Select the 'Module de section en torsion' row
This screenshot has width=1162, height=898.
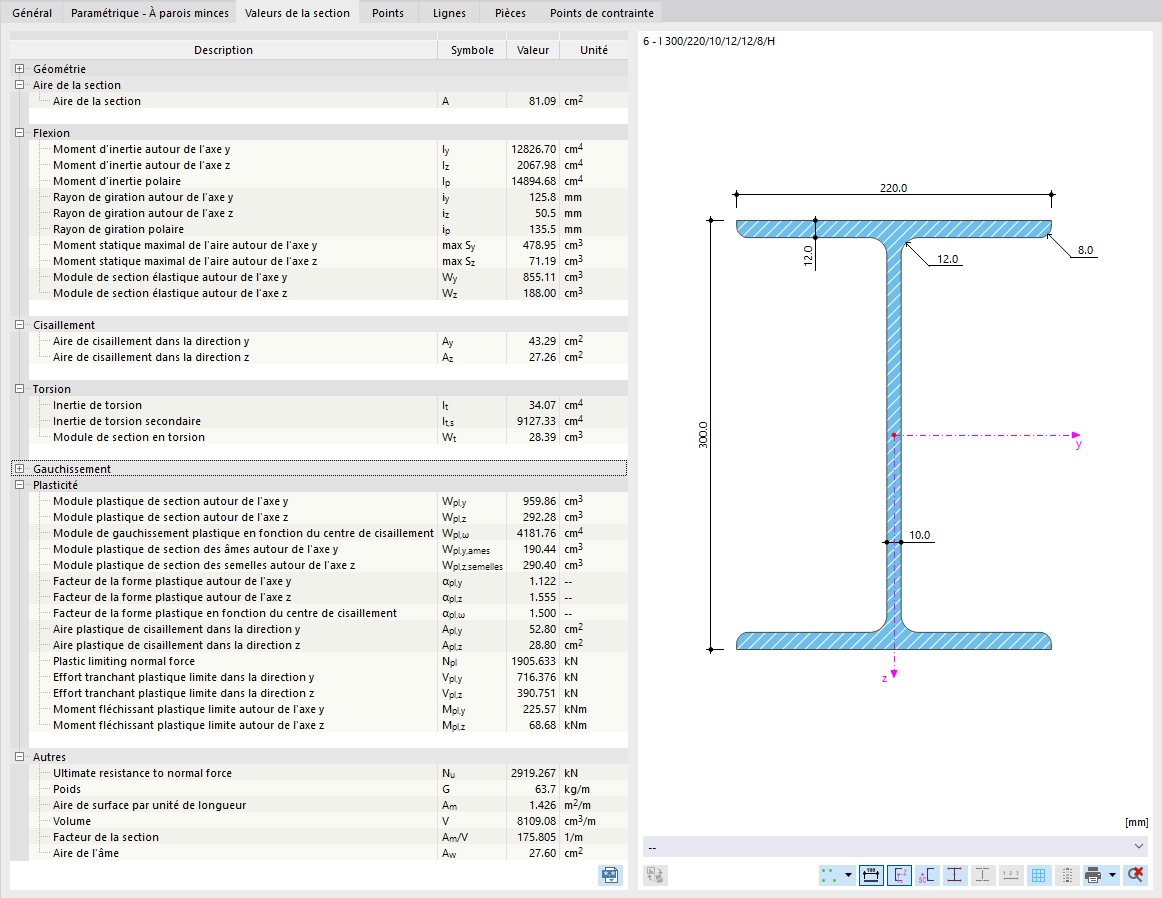point(328,437)
